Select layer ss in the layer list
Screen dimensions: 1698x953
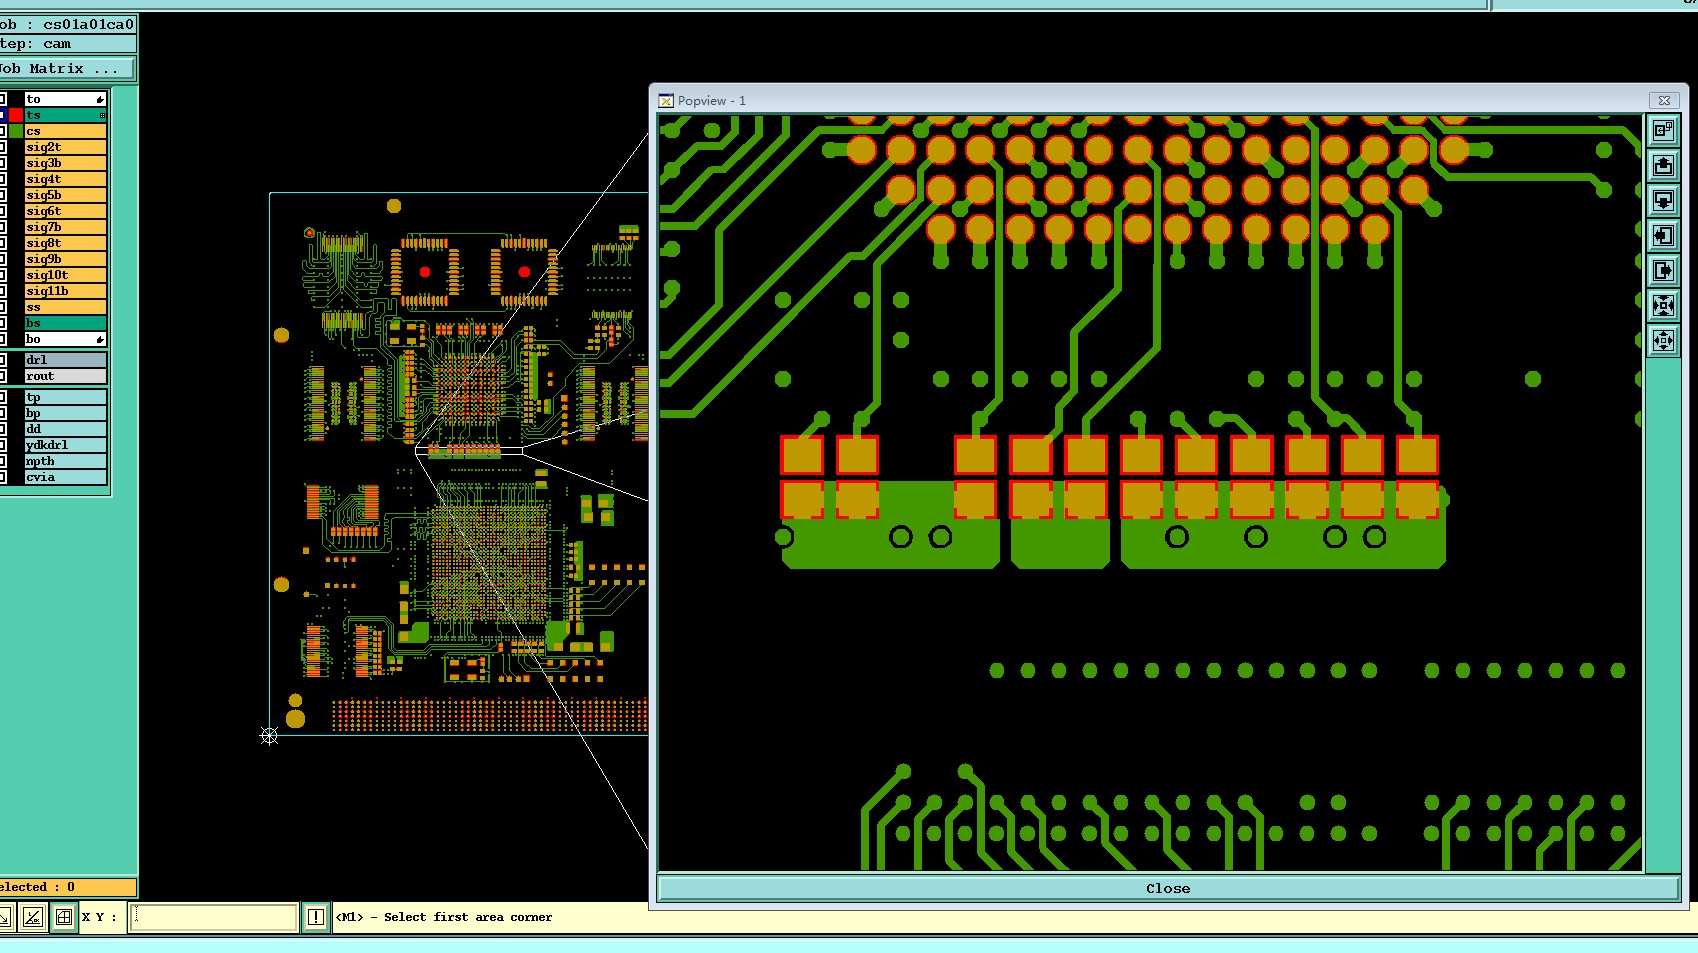65,307
